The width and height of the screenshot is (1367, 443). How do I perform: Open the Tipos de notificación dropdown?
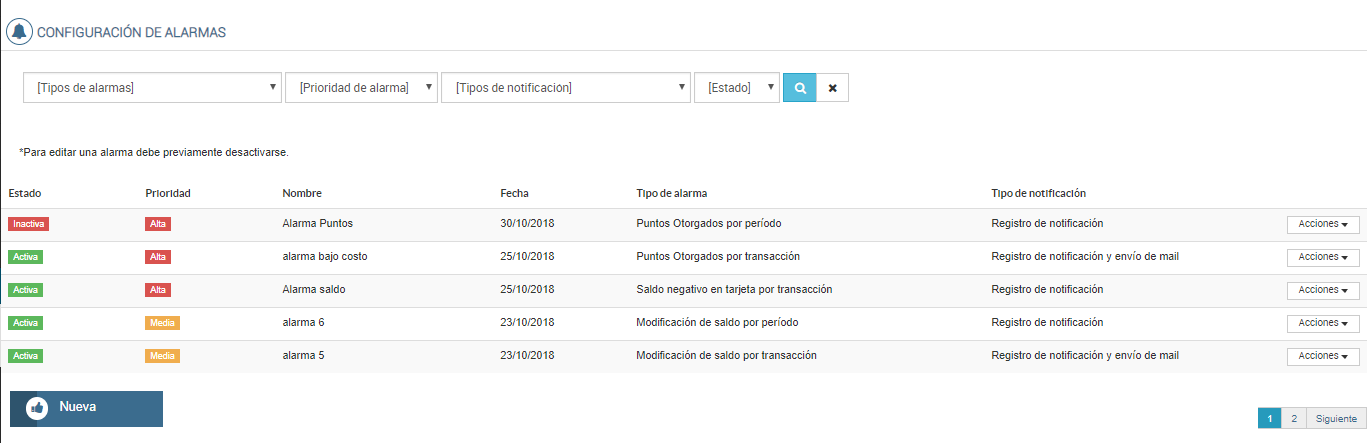click(565, 87)
